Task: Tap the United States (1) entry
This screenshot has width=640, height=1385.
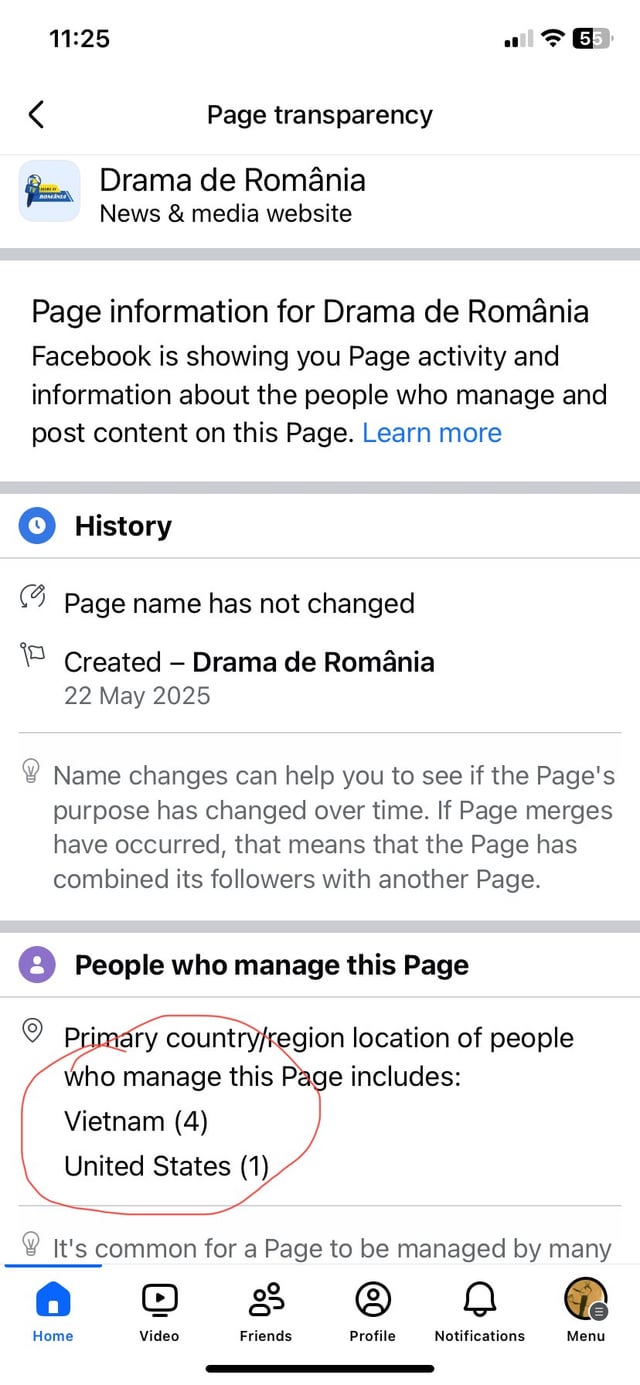Action: tap(167, 1166)
